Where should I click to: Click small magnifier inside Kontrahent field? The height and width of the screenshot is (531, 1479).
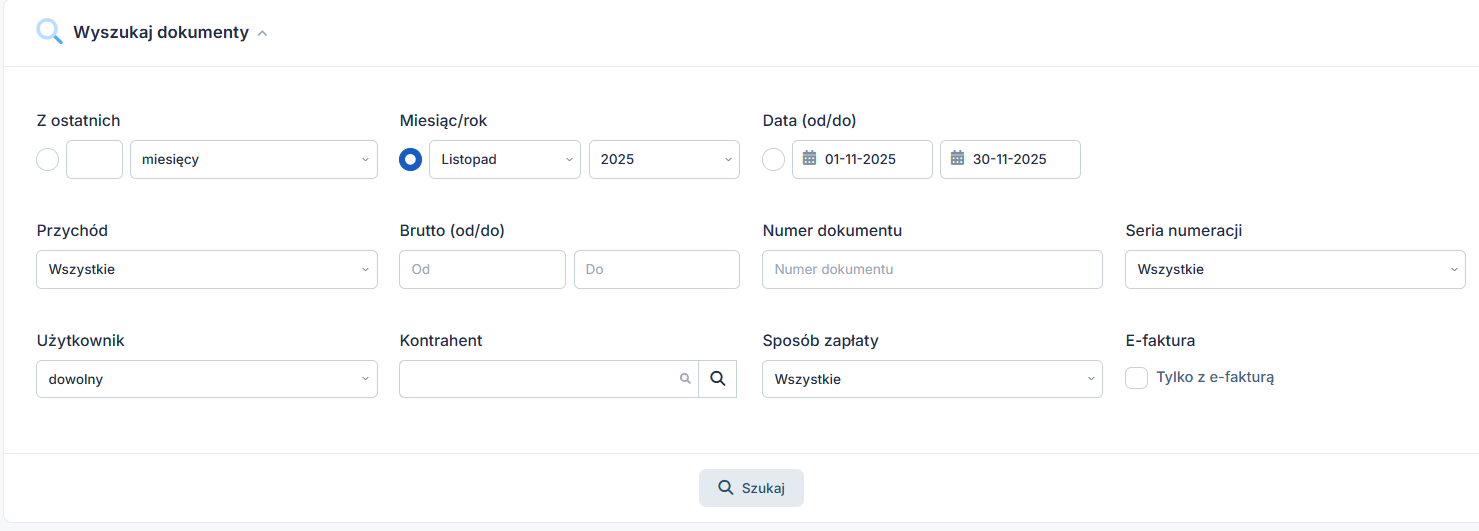[685, 379]
